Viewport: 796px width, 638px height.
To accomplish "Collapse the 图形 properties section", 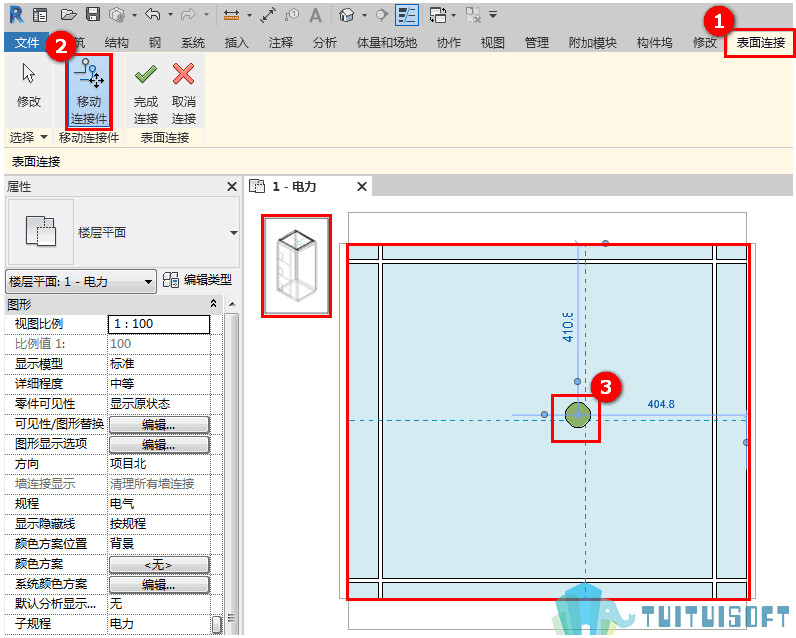I will (214, 304).
